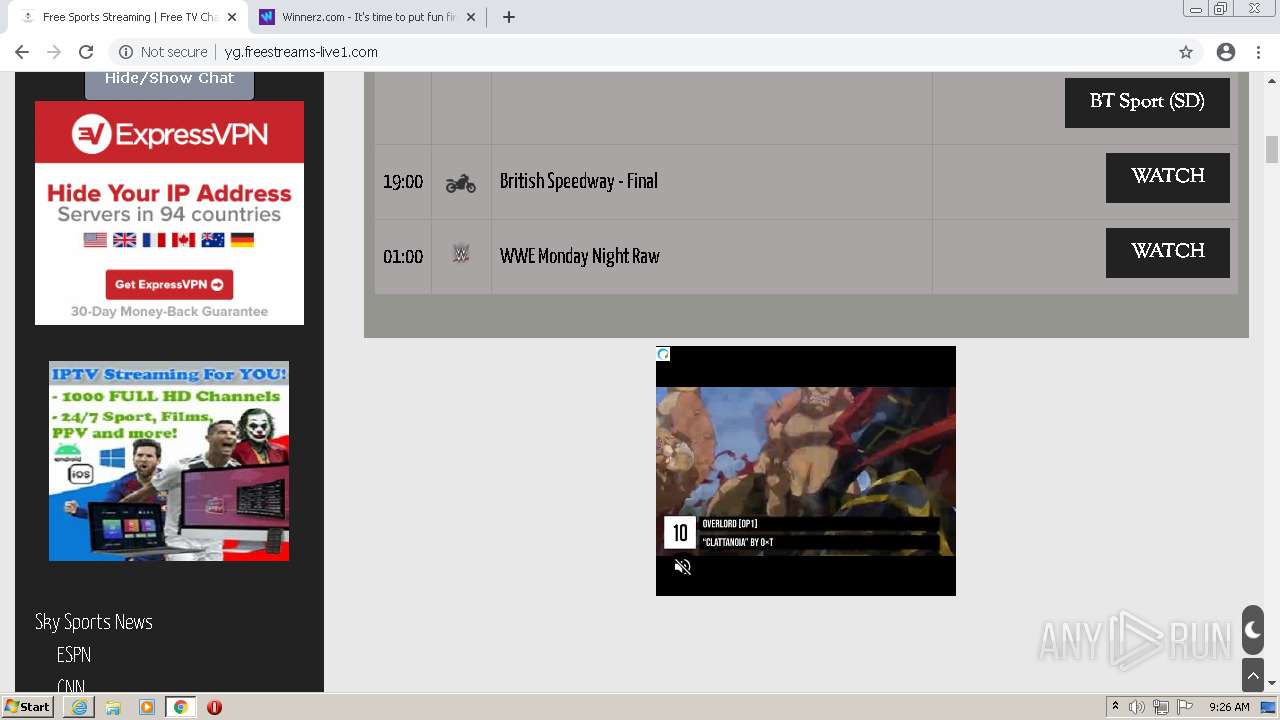1280x720 pixels.
Task: Bookmark this page with the star
Action: pyautogui.click(x=1186, y=52)
